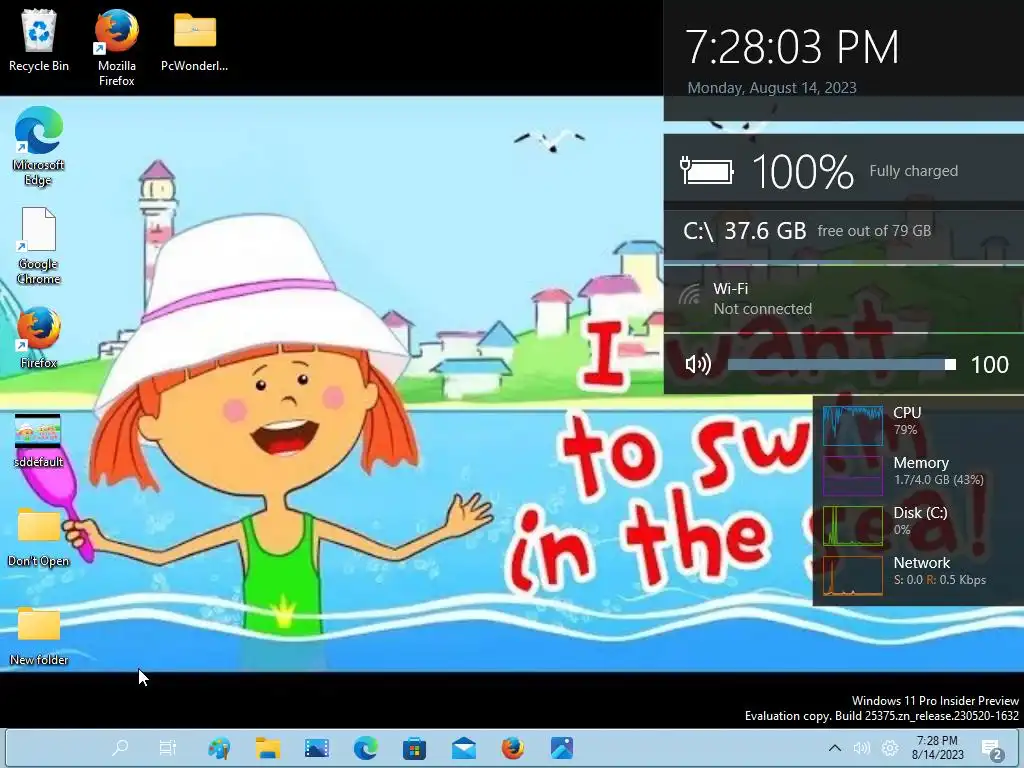Click the tray settings gear icon
Image resolution: width=1024 pixels, height=768 pixels.
coord(889,748)
